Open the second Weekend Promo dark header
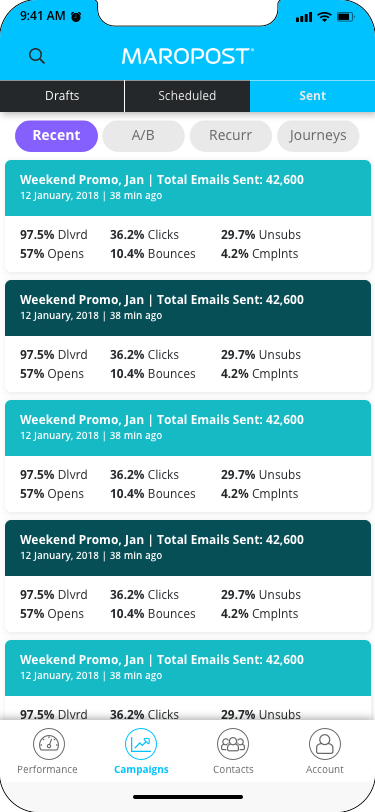 (188, 308)
